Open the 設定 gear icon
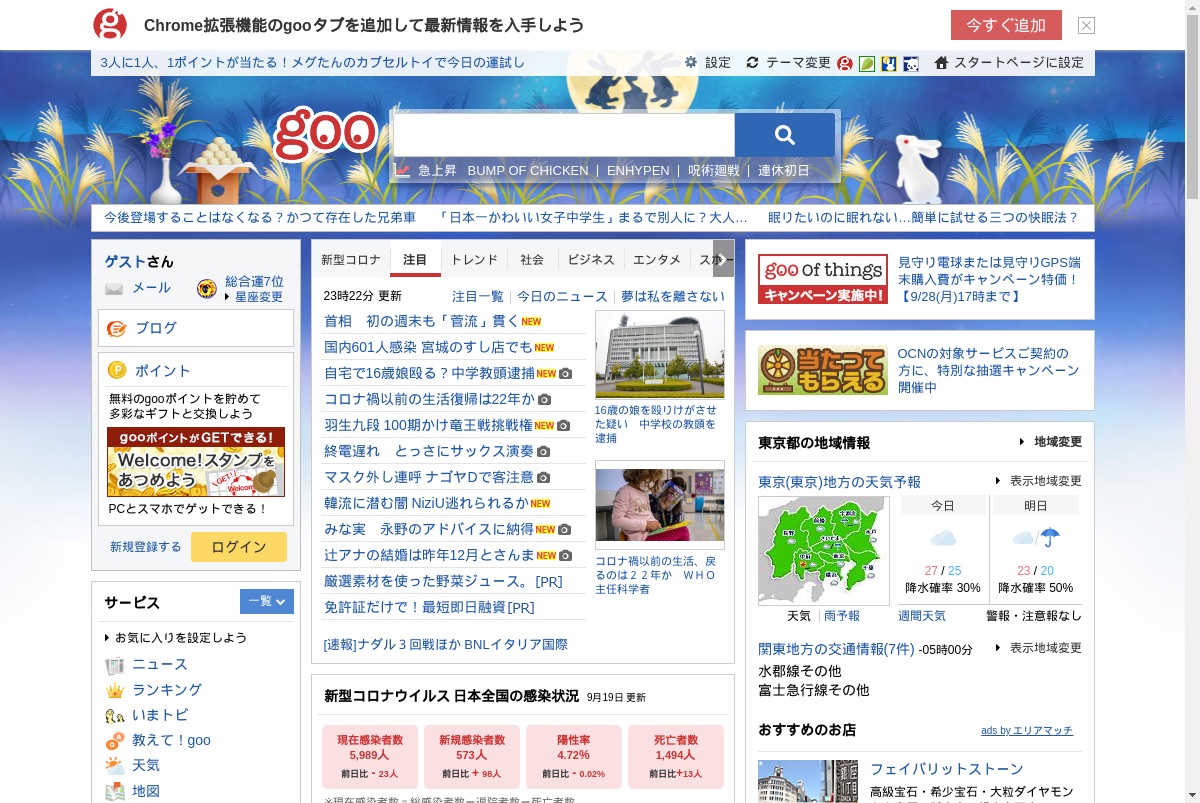 [691, 62]
